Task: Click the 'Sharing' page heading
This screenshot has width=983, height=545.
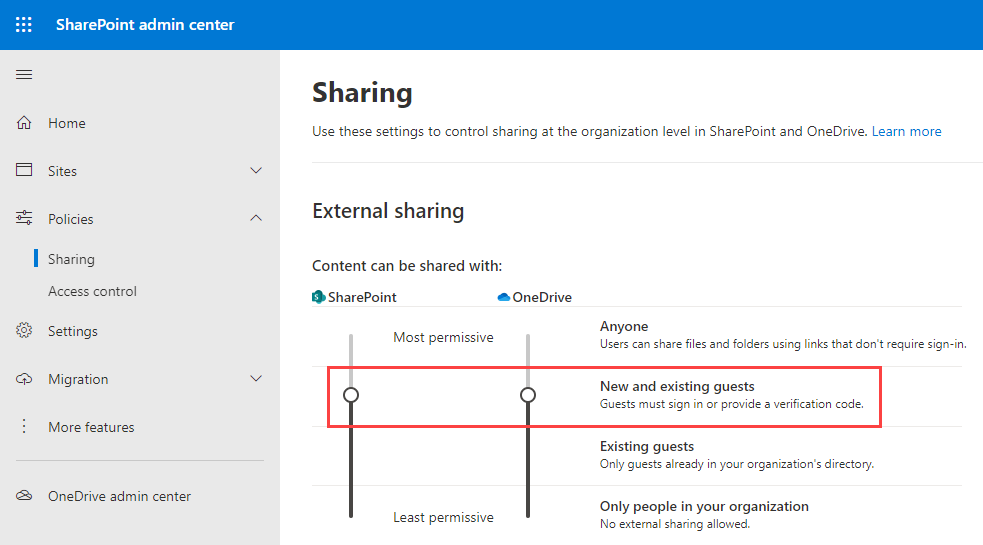Action: click(362, 93)
